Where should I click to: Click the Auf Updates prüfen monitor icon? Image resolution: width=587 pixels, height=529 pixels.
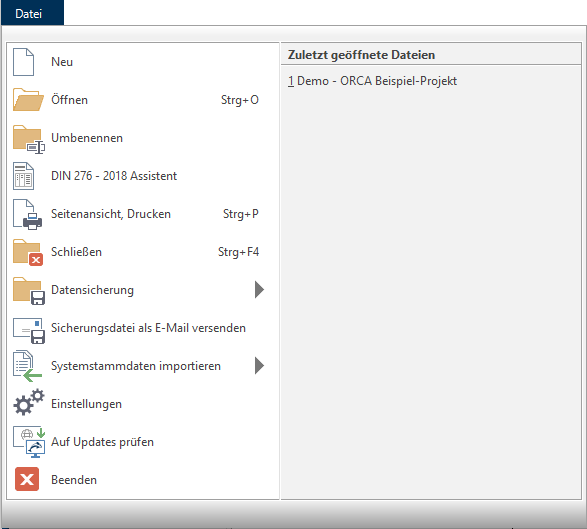click(x=29, y=442)
